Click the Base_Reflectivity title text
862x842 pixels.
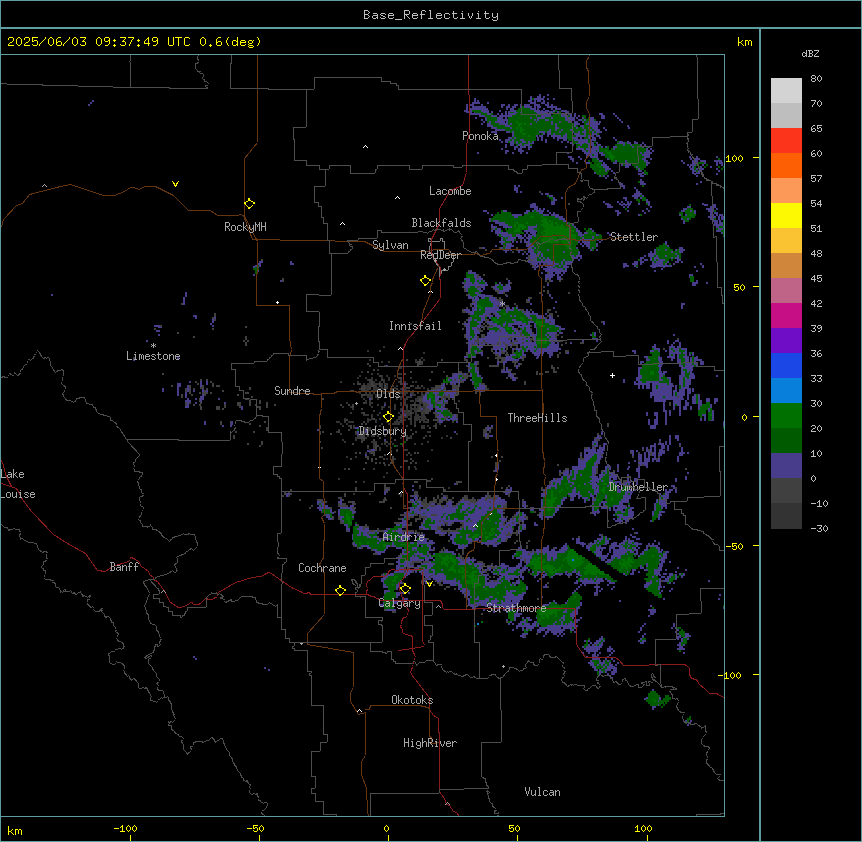tap(431, 15)
